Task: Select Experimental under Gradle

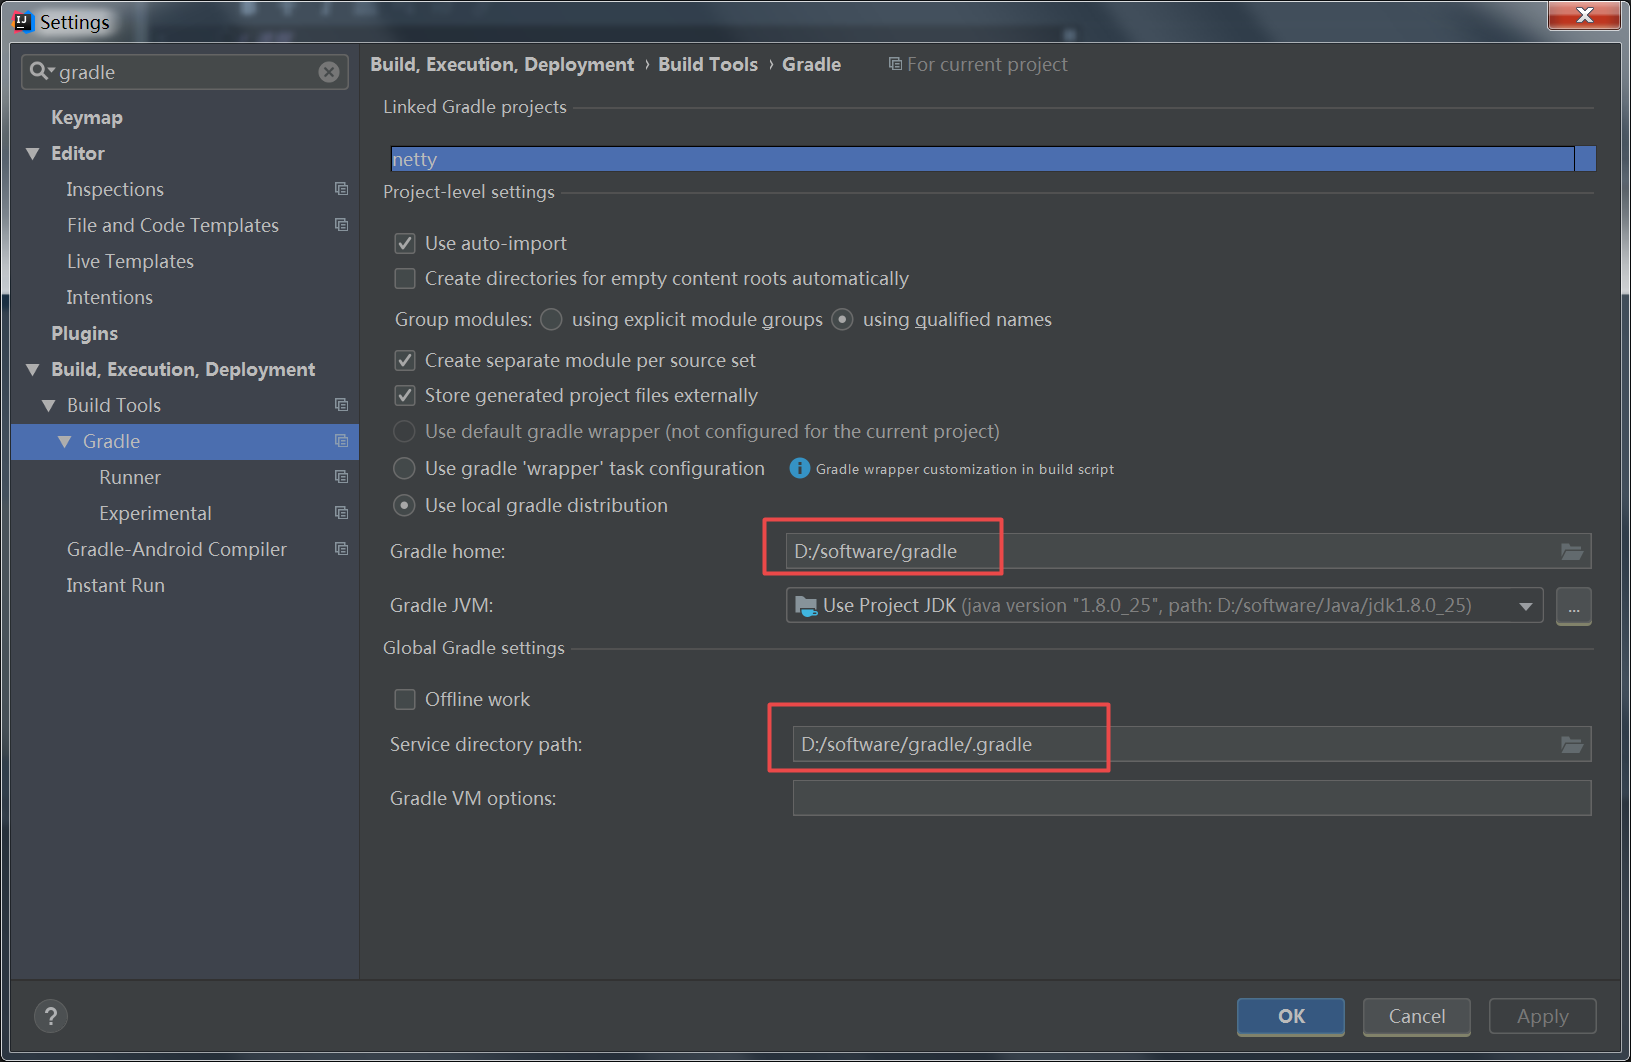Action: (x=155, y=513)
